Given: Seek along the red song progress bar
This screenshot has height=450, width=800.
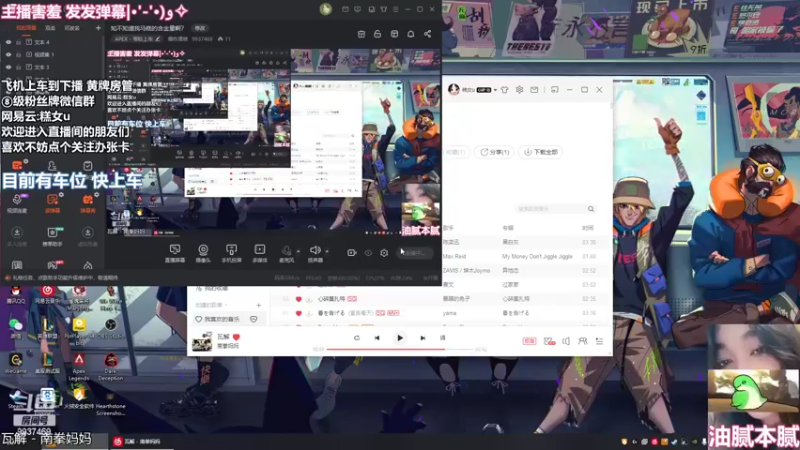Looking at the screenshot, I should (400, 349).
